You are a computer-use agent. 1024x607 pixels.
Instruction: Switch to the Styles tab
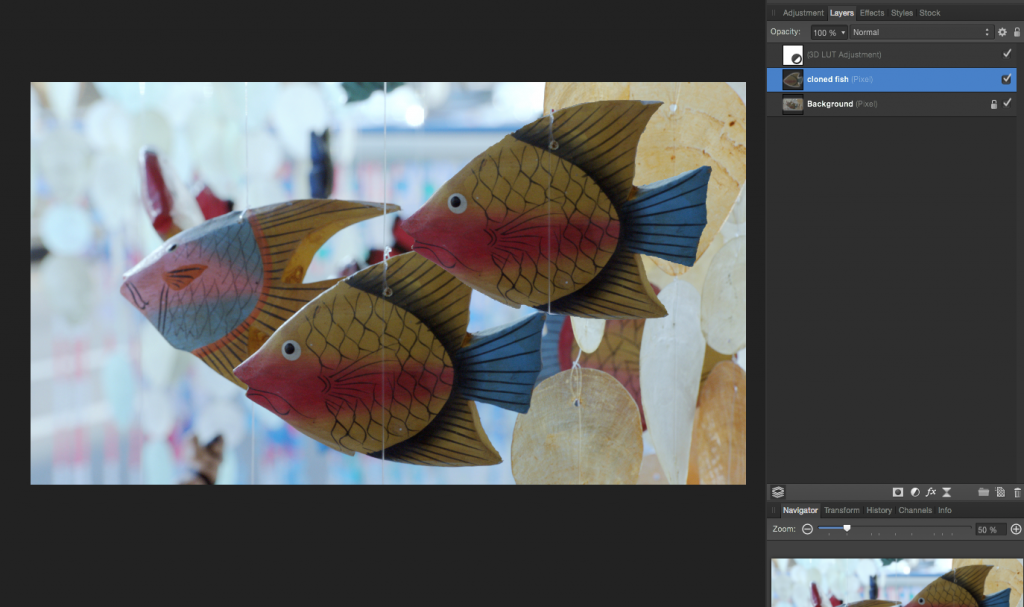[x=902, y=13]
